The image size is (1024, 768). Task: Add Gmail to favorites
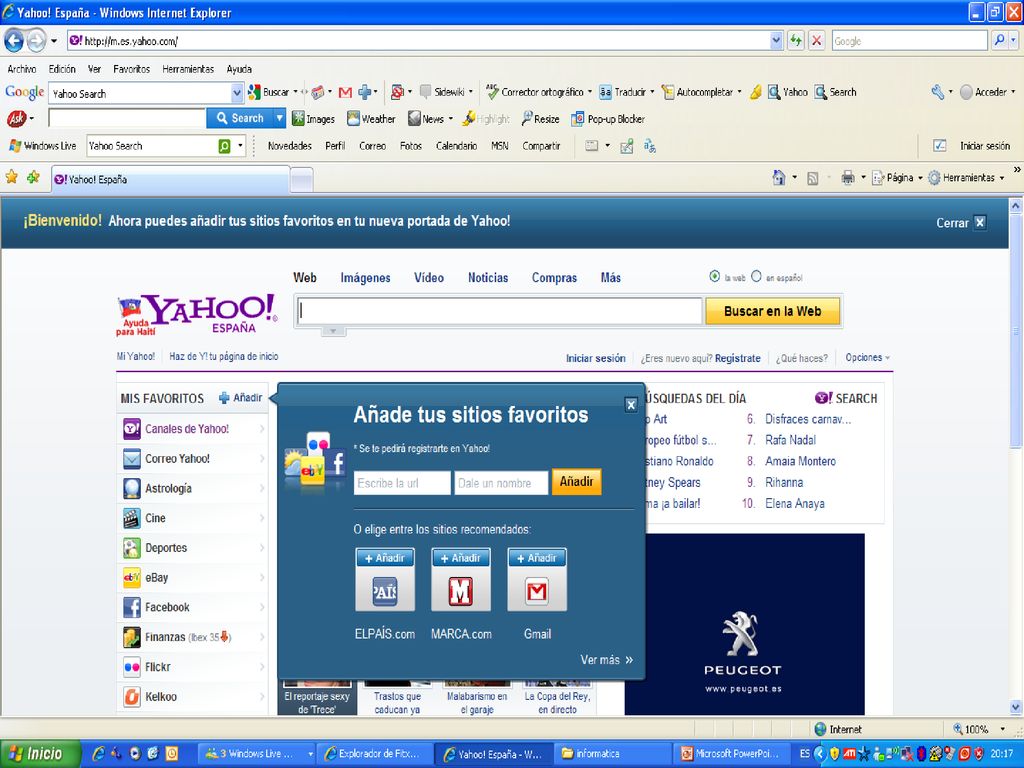537,558
